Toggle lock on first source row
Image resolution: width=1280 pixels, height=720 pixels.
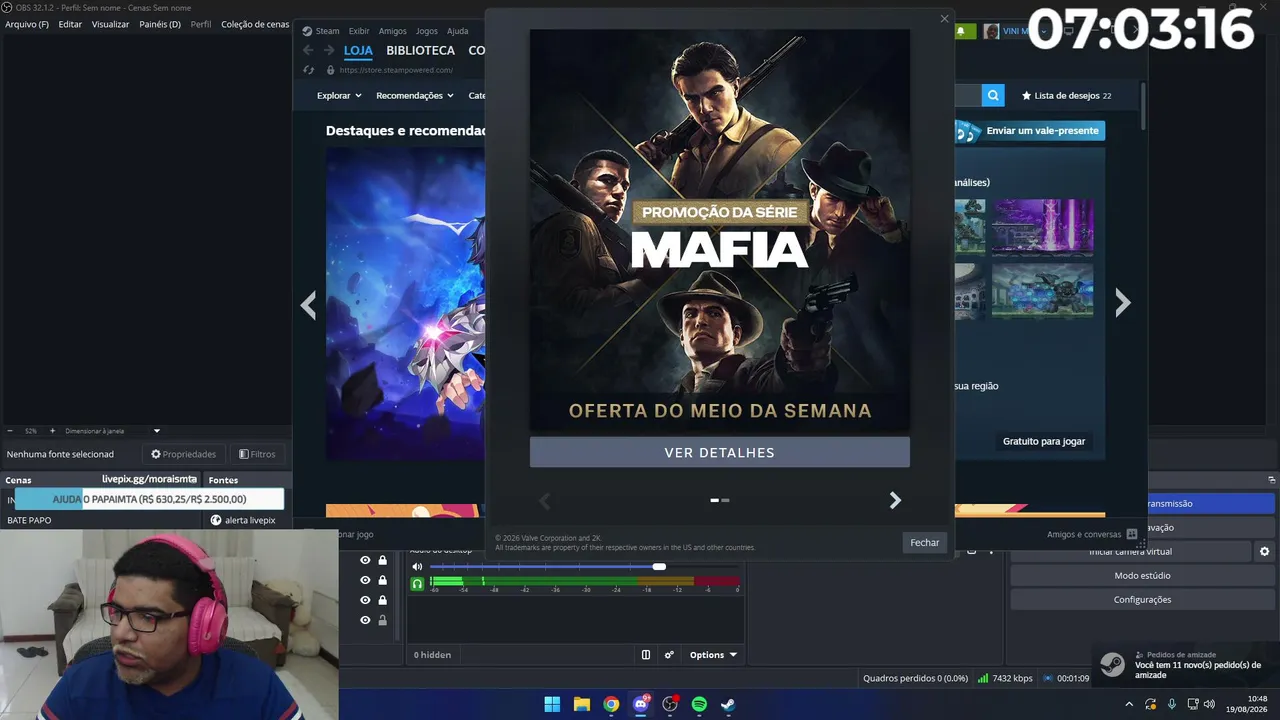click(382, 560)
